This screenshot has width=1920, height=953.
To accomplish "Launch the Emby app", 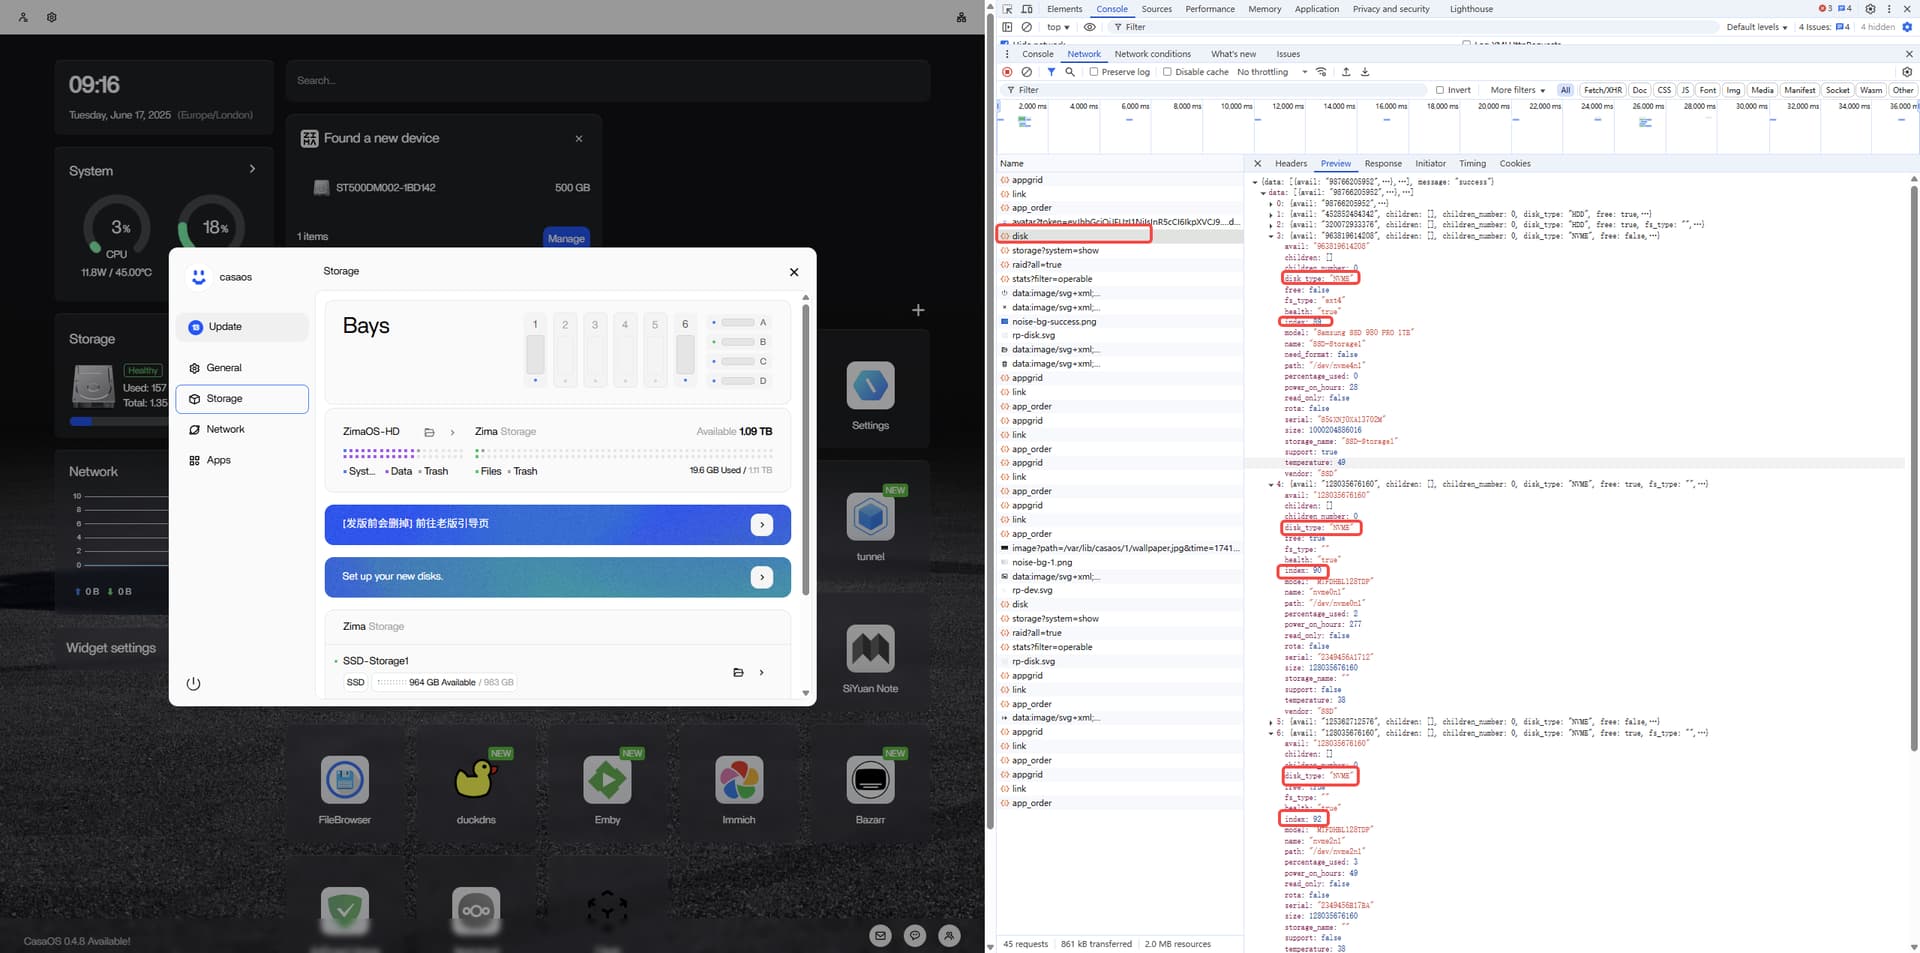I will tap(607, 780).
